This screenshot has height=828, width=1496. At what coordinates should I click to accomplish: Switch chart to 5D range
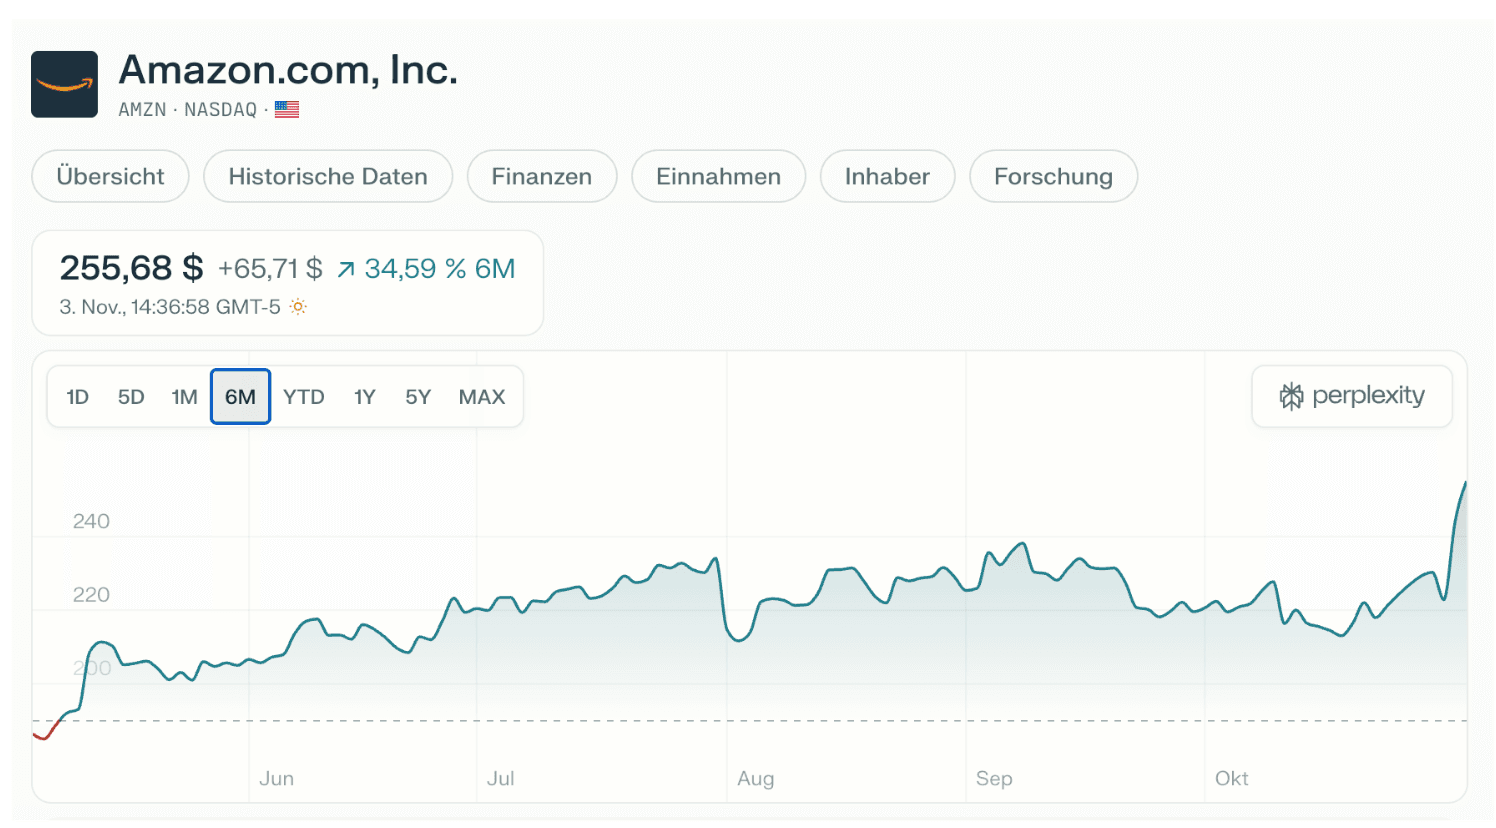coord(131,397)
